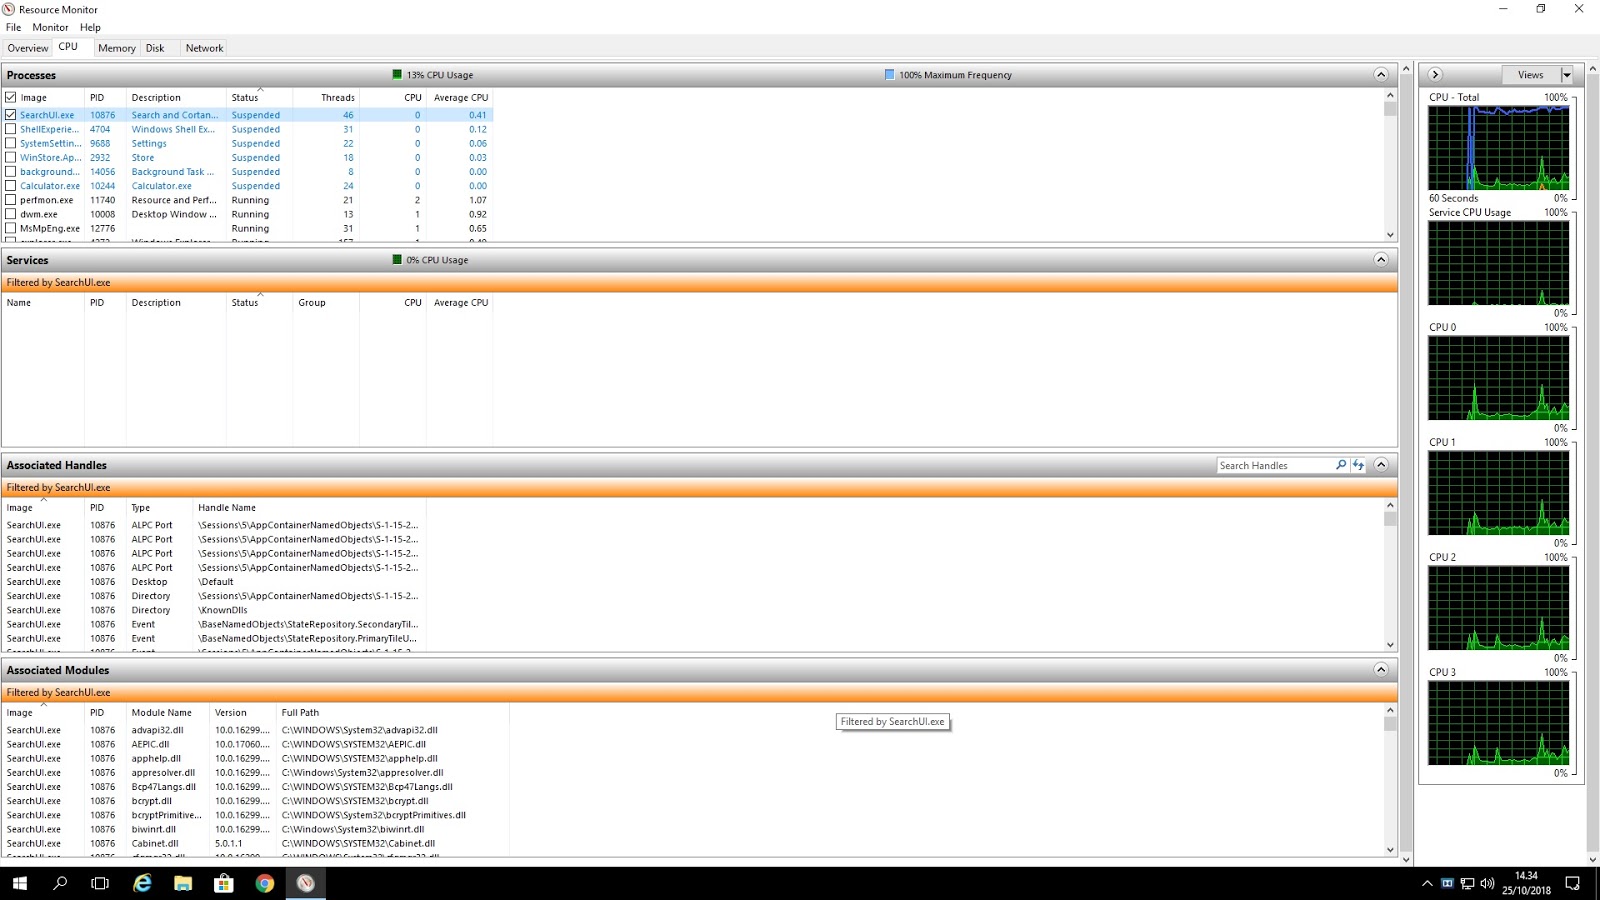Show hidden system tray icons
This screenshot has height=900, width=1600.
[1427, 884]
